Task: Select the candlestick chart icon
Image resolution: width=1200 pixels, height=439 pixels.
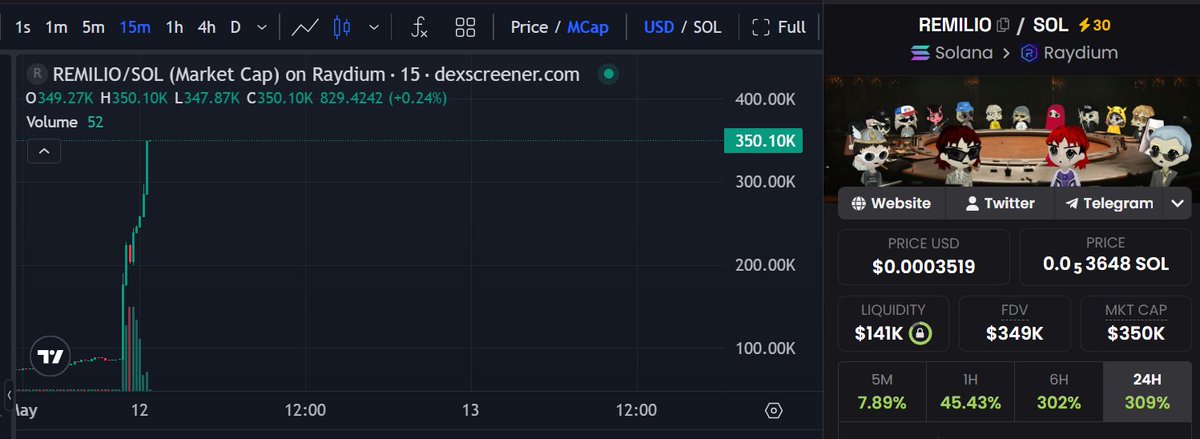Action: click(342, 27)
